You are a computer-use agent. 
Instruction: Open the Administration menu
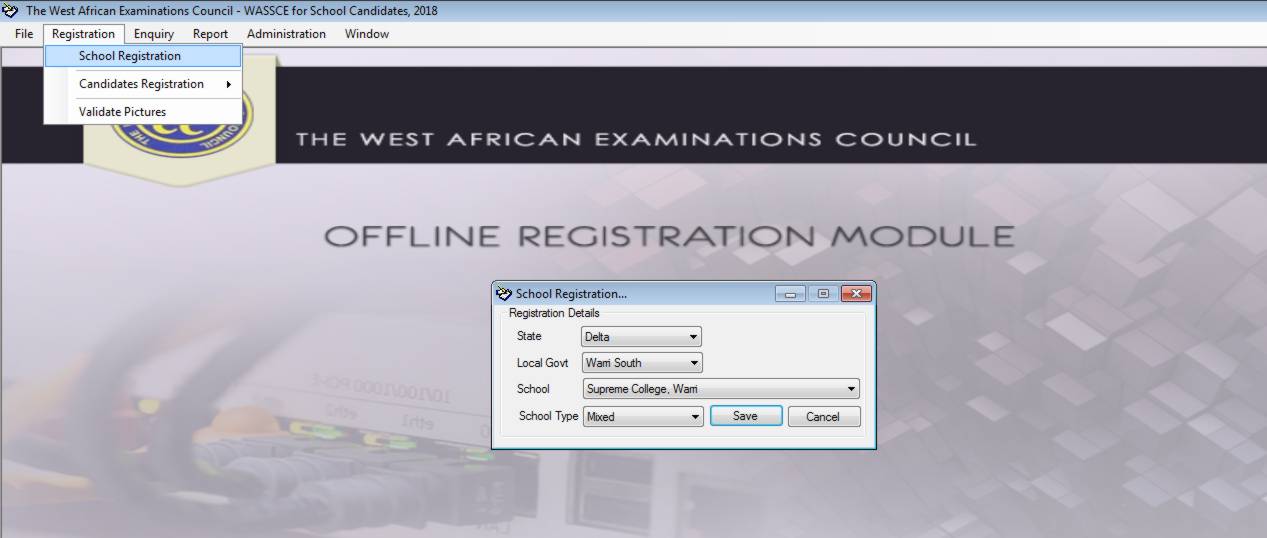point(286,34)
